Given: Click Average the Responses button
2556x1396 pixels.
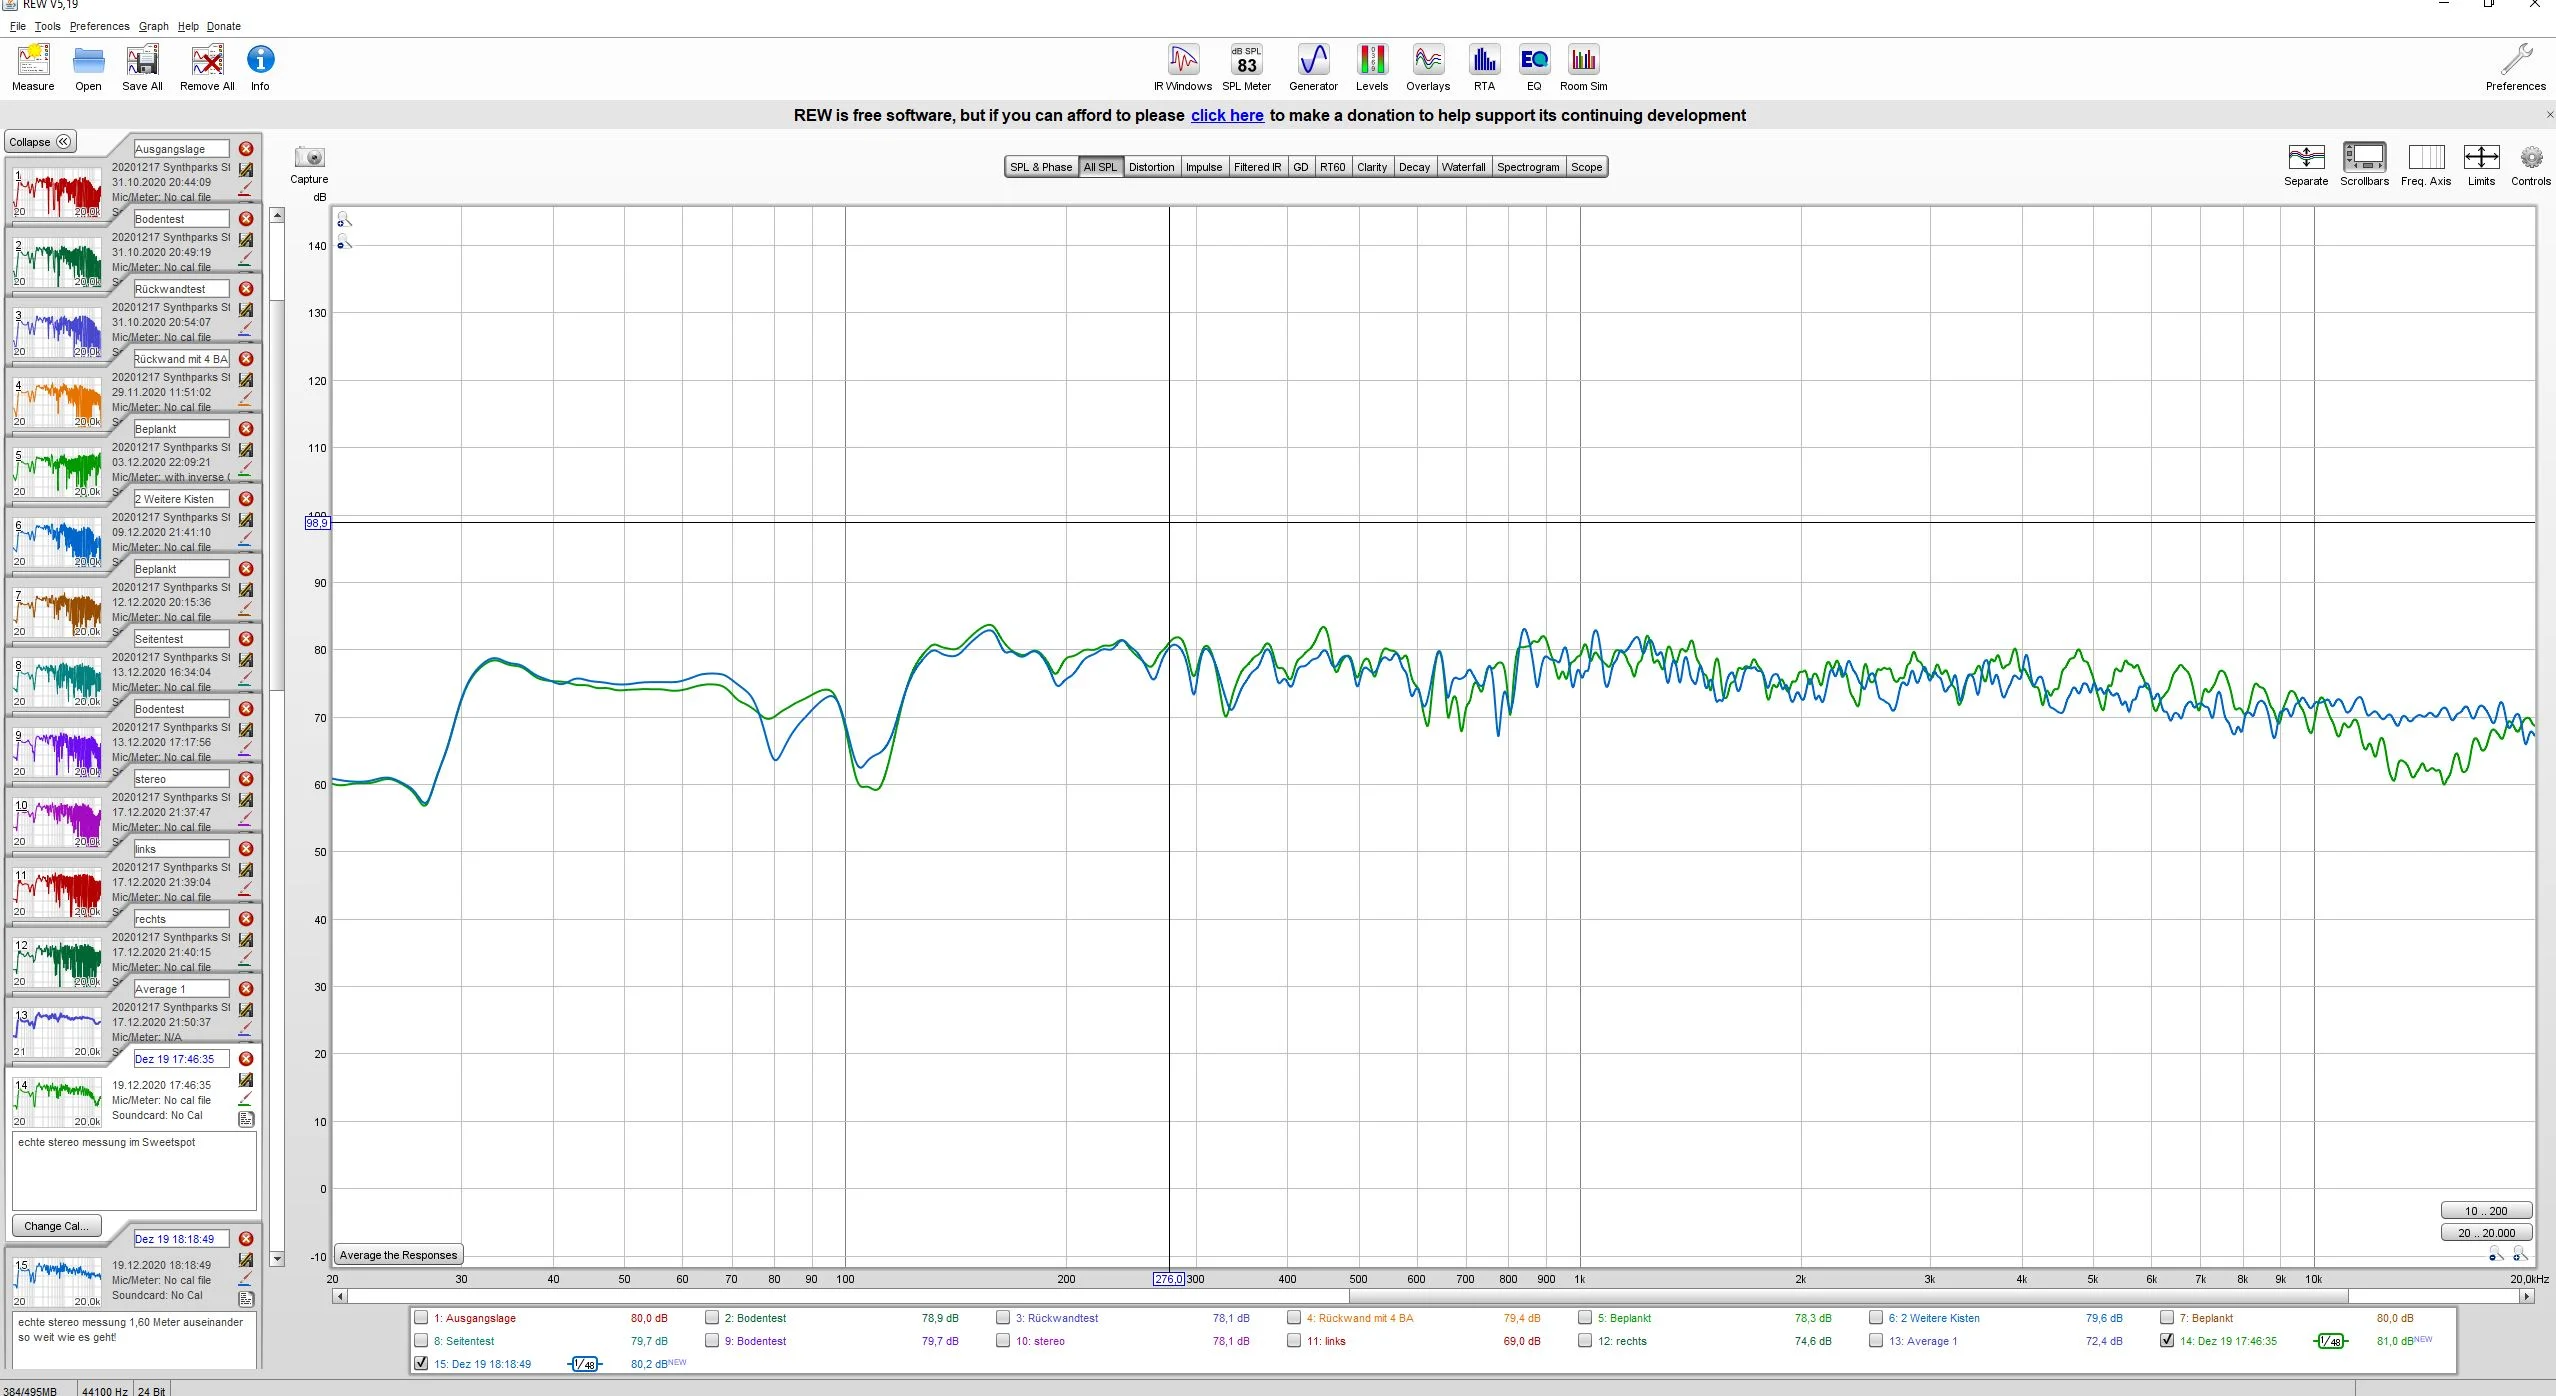Looking at the screenshot, I should [398, 1255].
